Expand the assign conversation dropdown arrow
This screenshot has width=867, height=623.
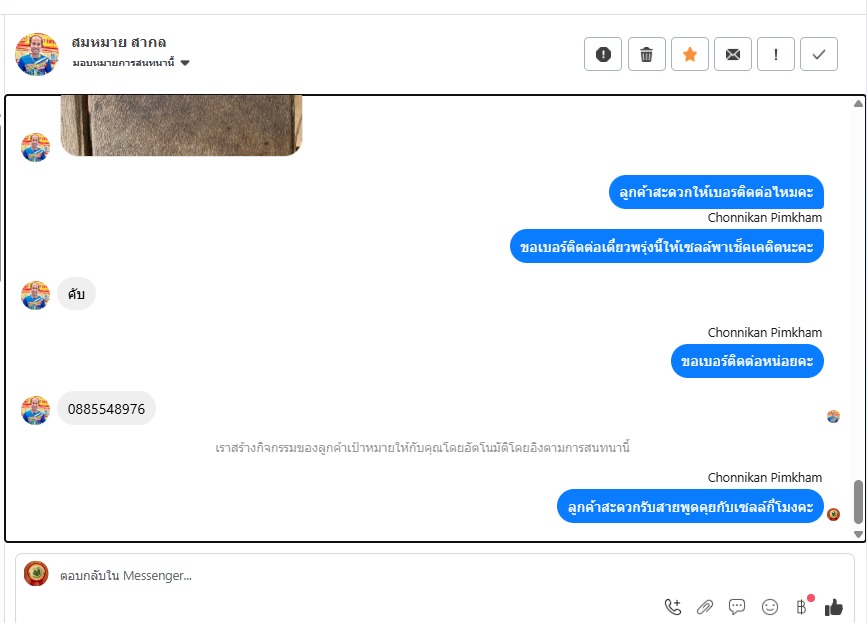point(185,63)
